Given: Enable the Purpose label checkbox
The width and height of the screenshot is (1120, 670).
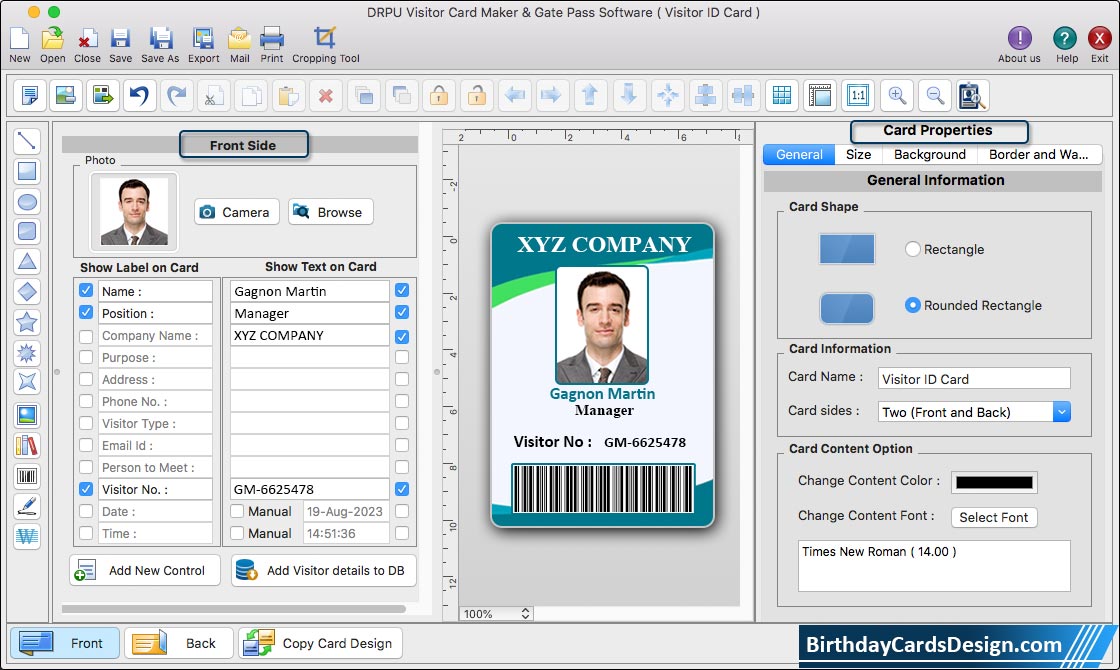Looking at the screenshot, I should tap(86, 357).
